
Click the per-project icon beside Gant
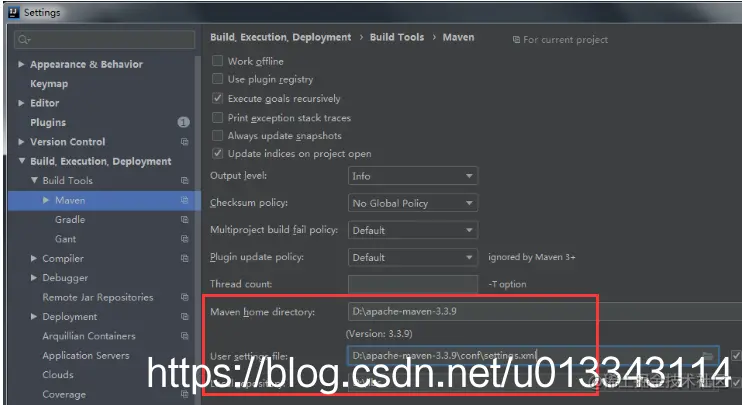[185, 239]
